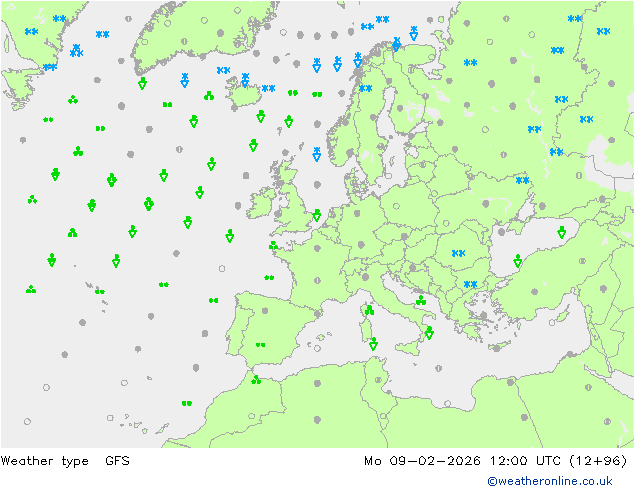Click the Weather type GFS title label
Screen dimensions: 634x490
coord(66,461)
